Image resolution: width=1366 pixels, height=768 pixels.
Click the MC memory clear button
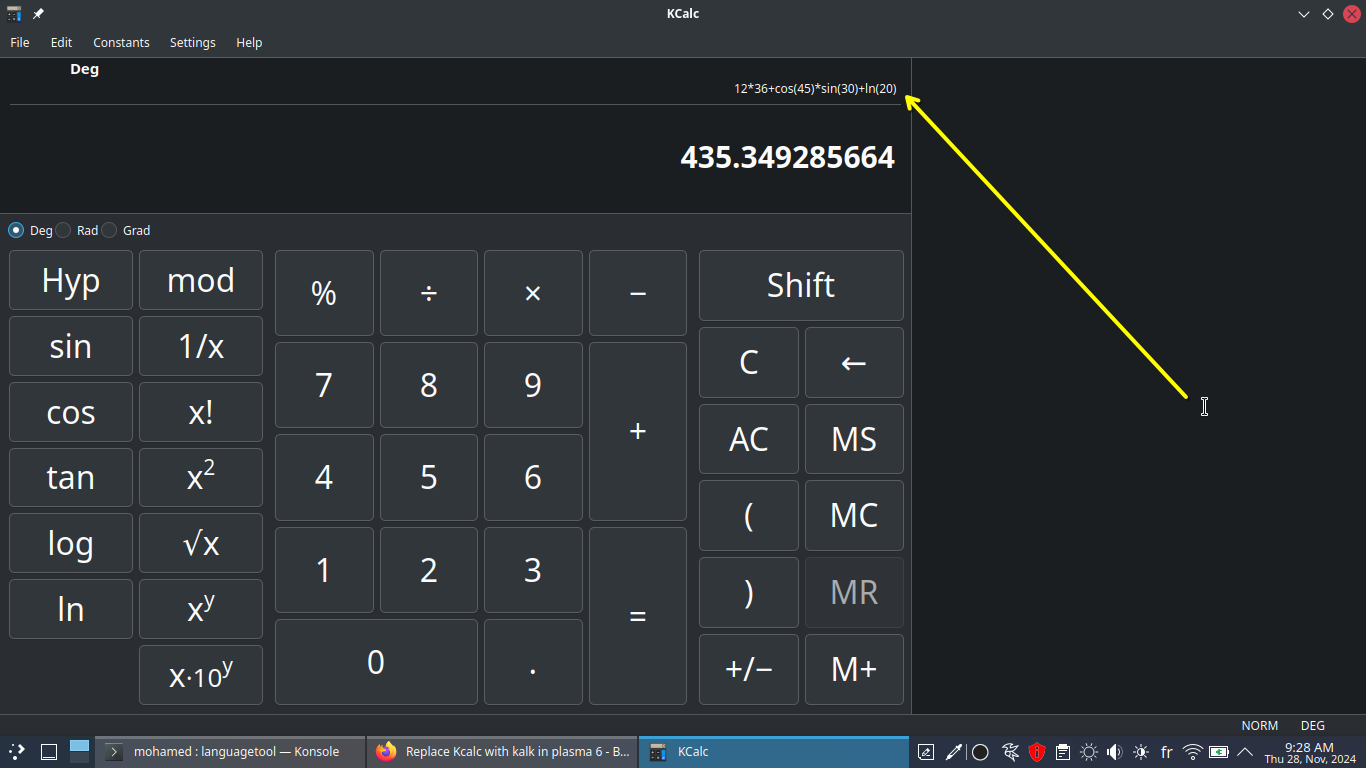click(x=854, y=515)
